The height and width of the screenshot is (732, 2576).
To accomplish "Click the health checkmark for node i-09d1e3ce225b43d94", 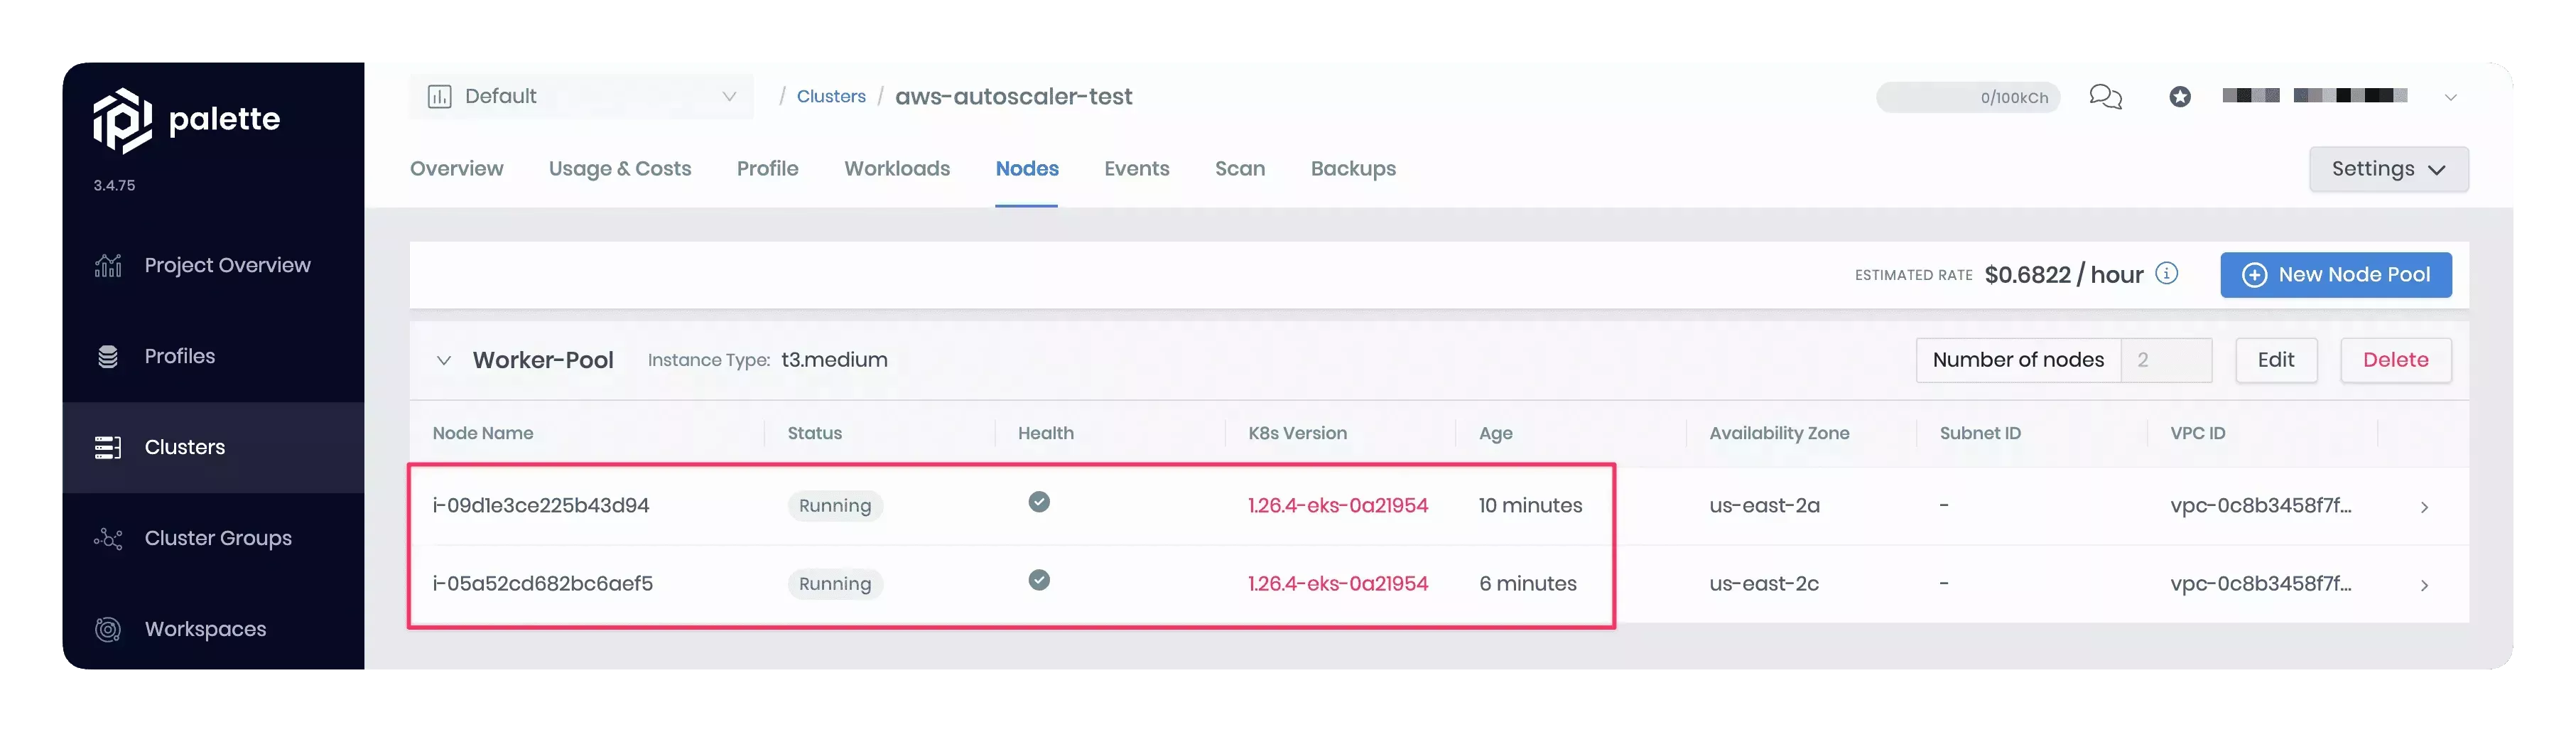I will pos(1039,503).
